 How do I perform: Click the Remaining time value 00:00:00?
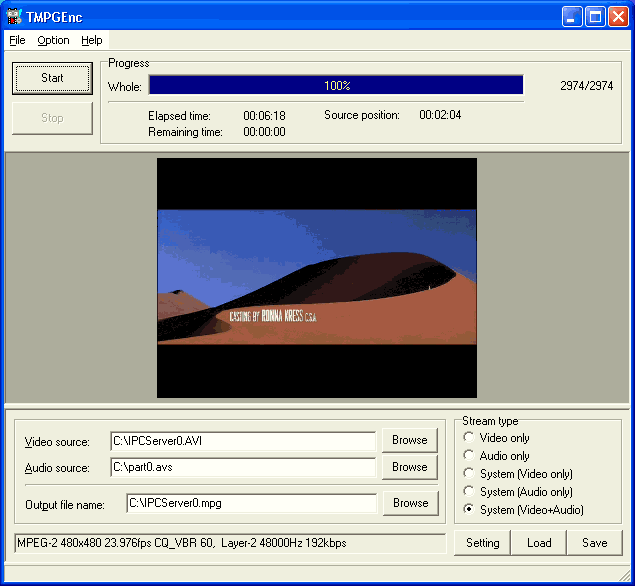point(264,132)
